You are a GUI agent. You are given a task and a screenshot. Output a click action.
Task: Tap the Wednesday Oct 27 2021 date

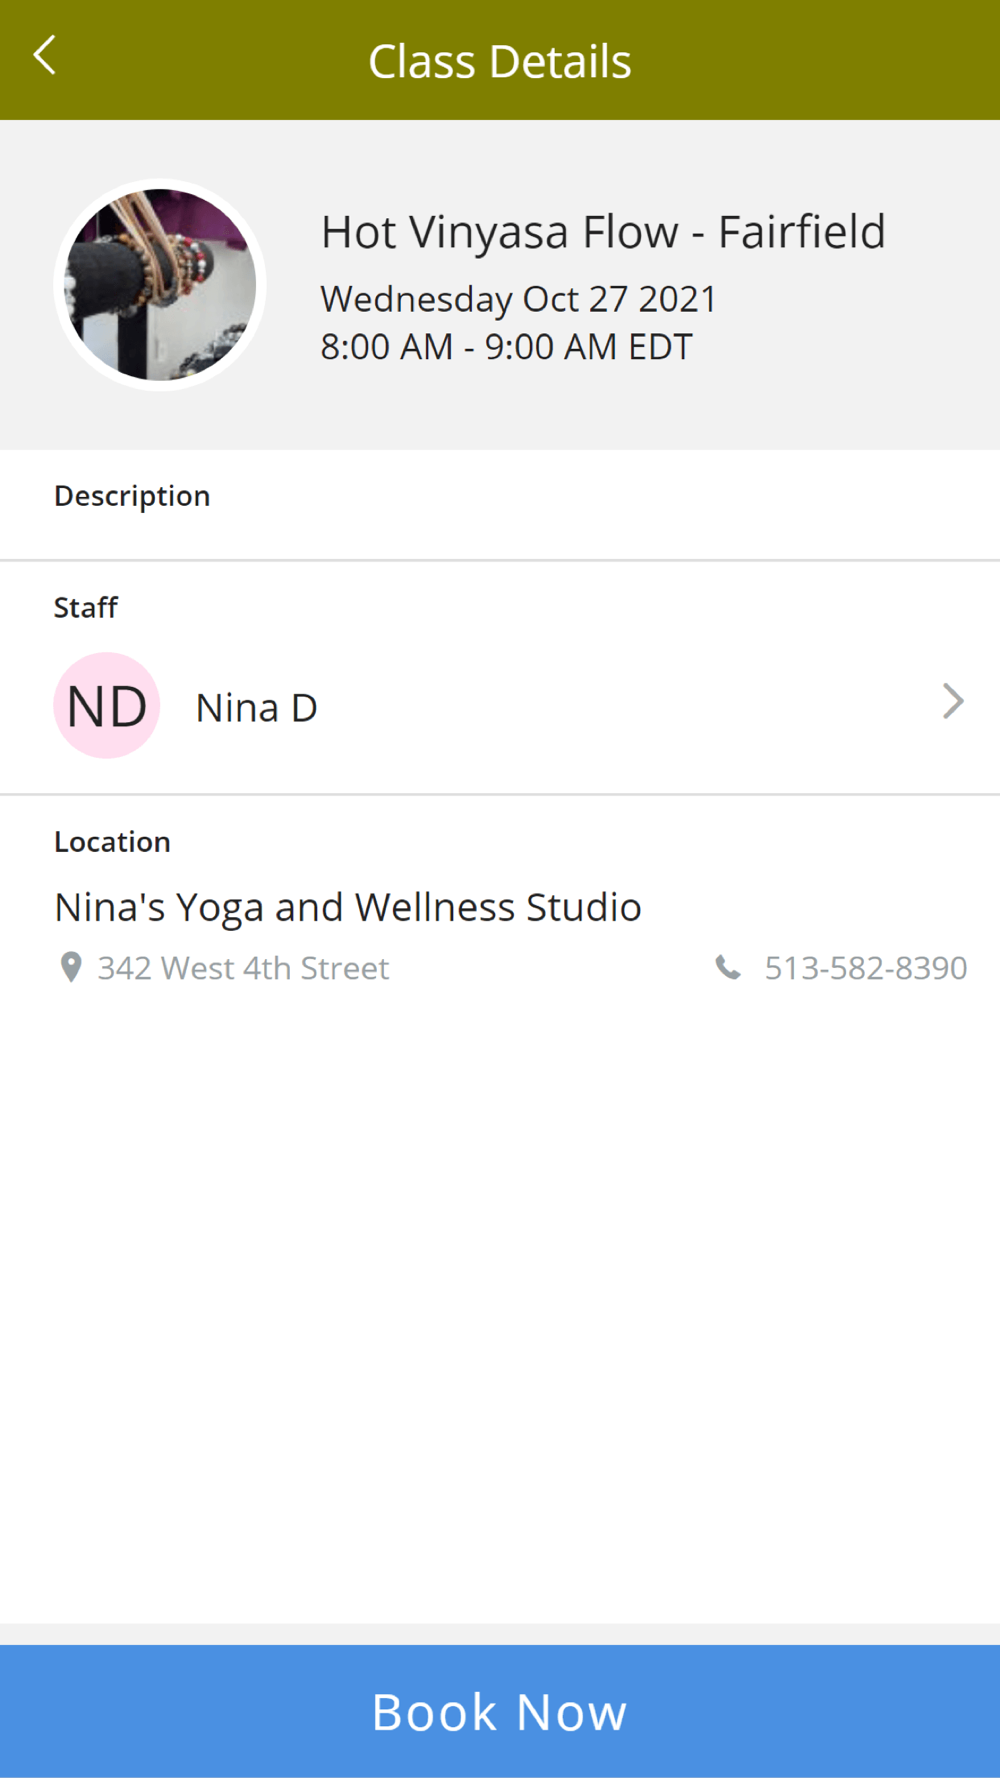[x=518, y=299]
